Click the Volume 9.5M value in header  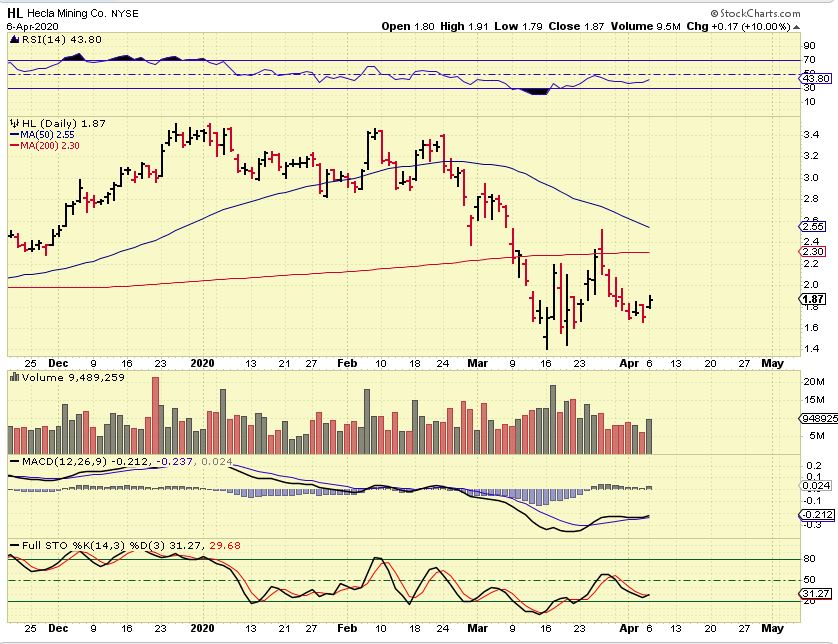click(x=646, y=26)
